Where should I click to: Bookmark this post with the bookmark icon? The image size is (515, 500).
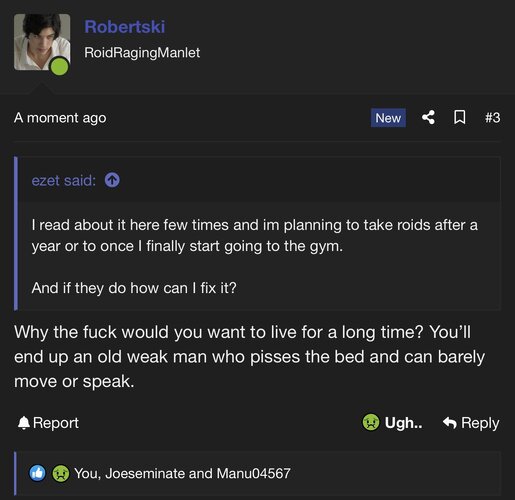(x=460, y=117)
